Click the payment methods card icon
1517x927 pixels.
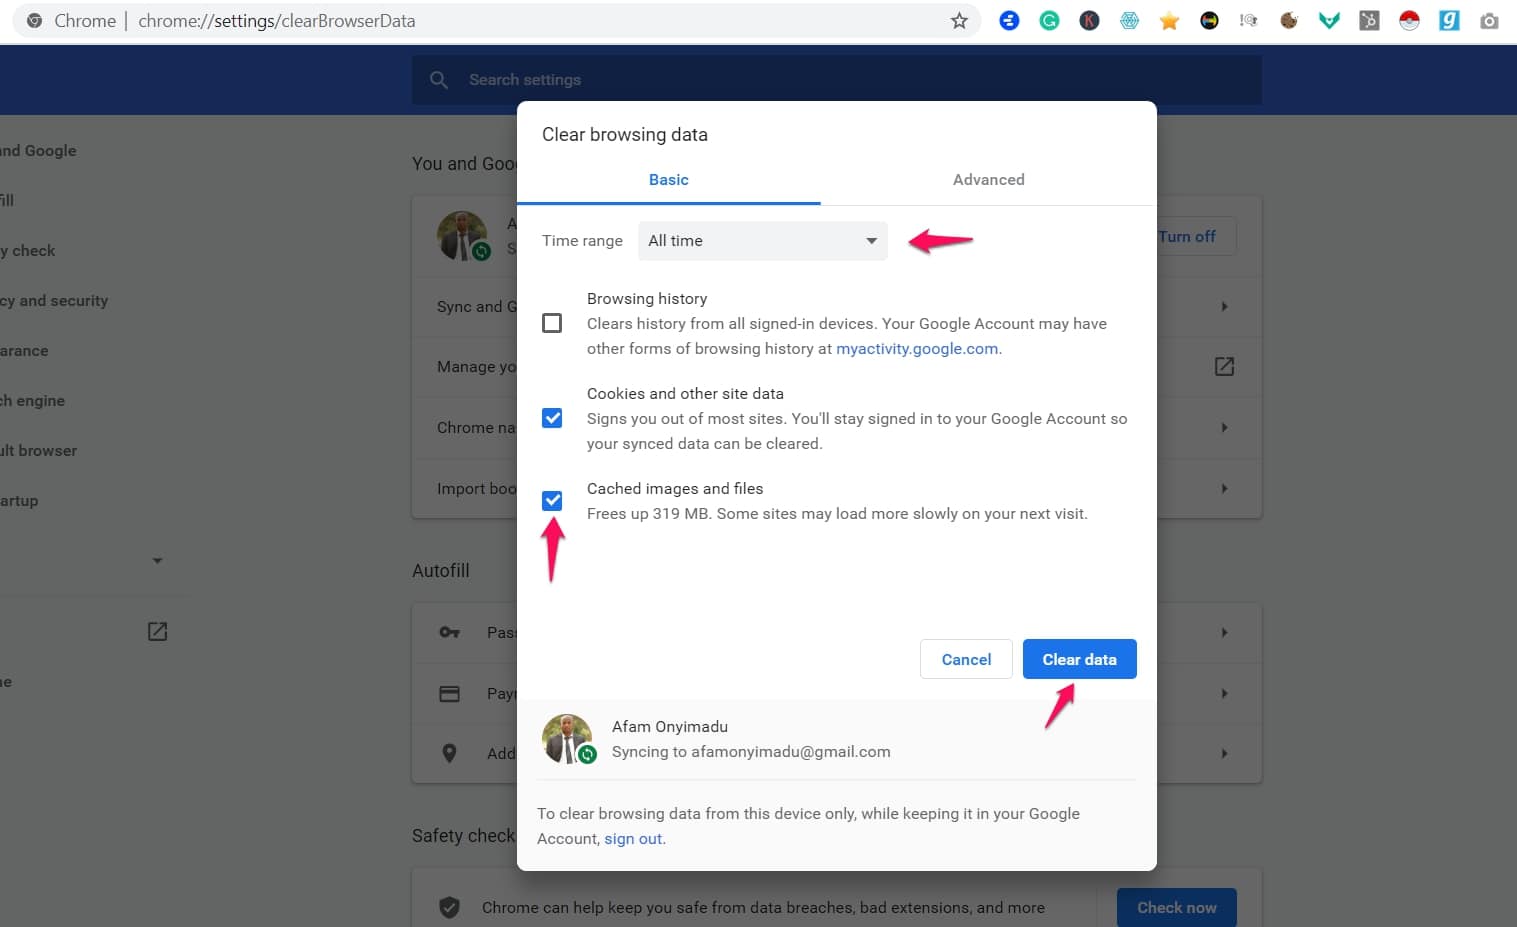tap(450, 693)
